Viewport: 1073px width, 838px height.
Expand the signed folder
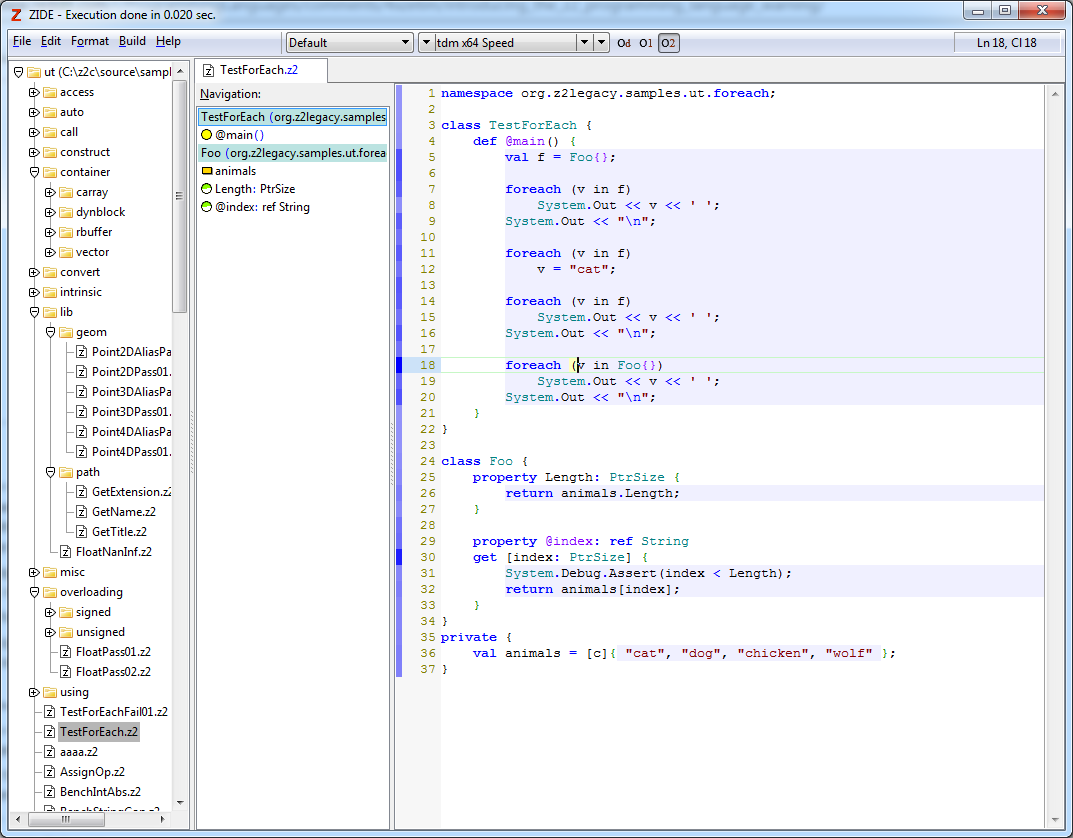[50, 612]
